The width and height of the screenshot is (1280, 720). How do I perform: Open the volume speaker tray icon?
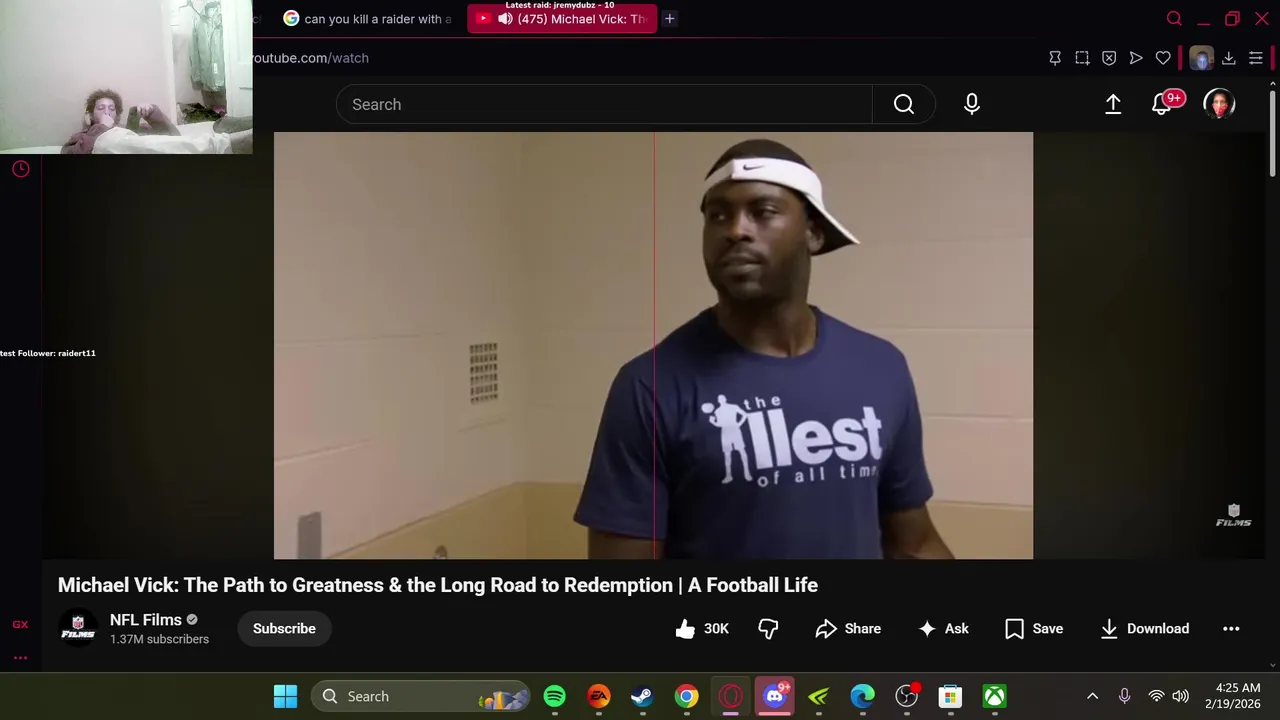point(1181,696)
